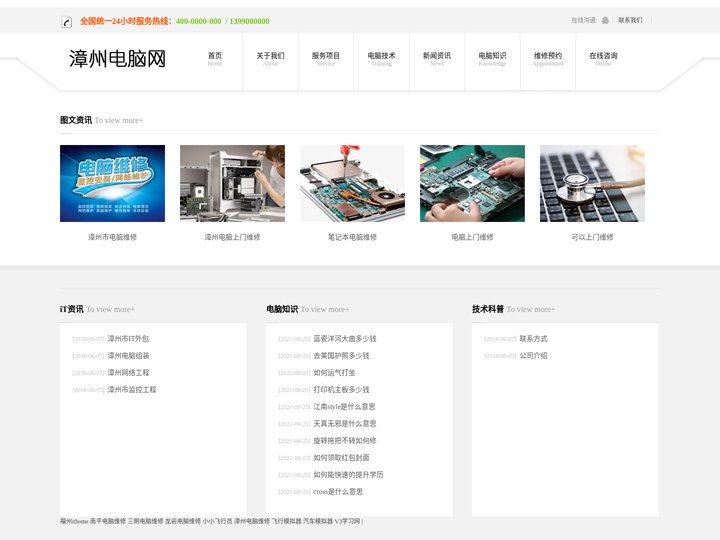720x540 pixels.
Task: Open the 漳州网络工程 article
Action: tap(128, 372)
